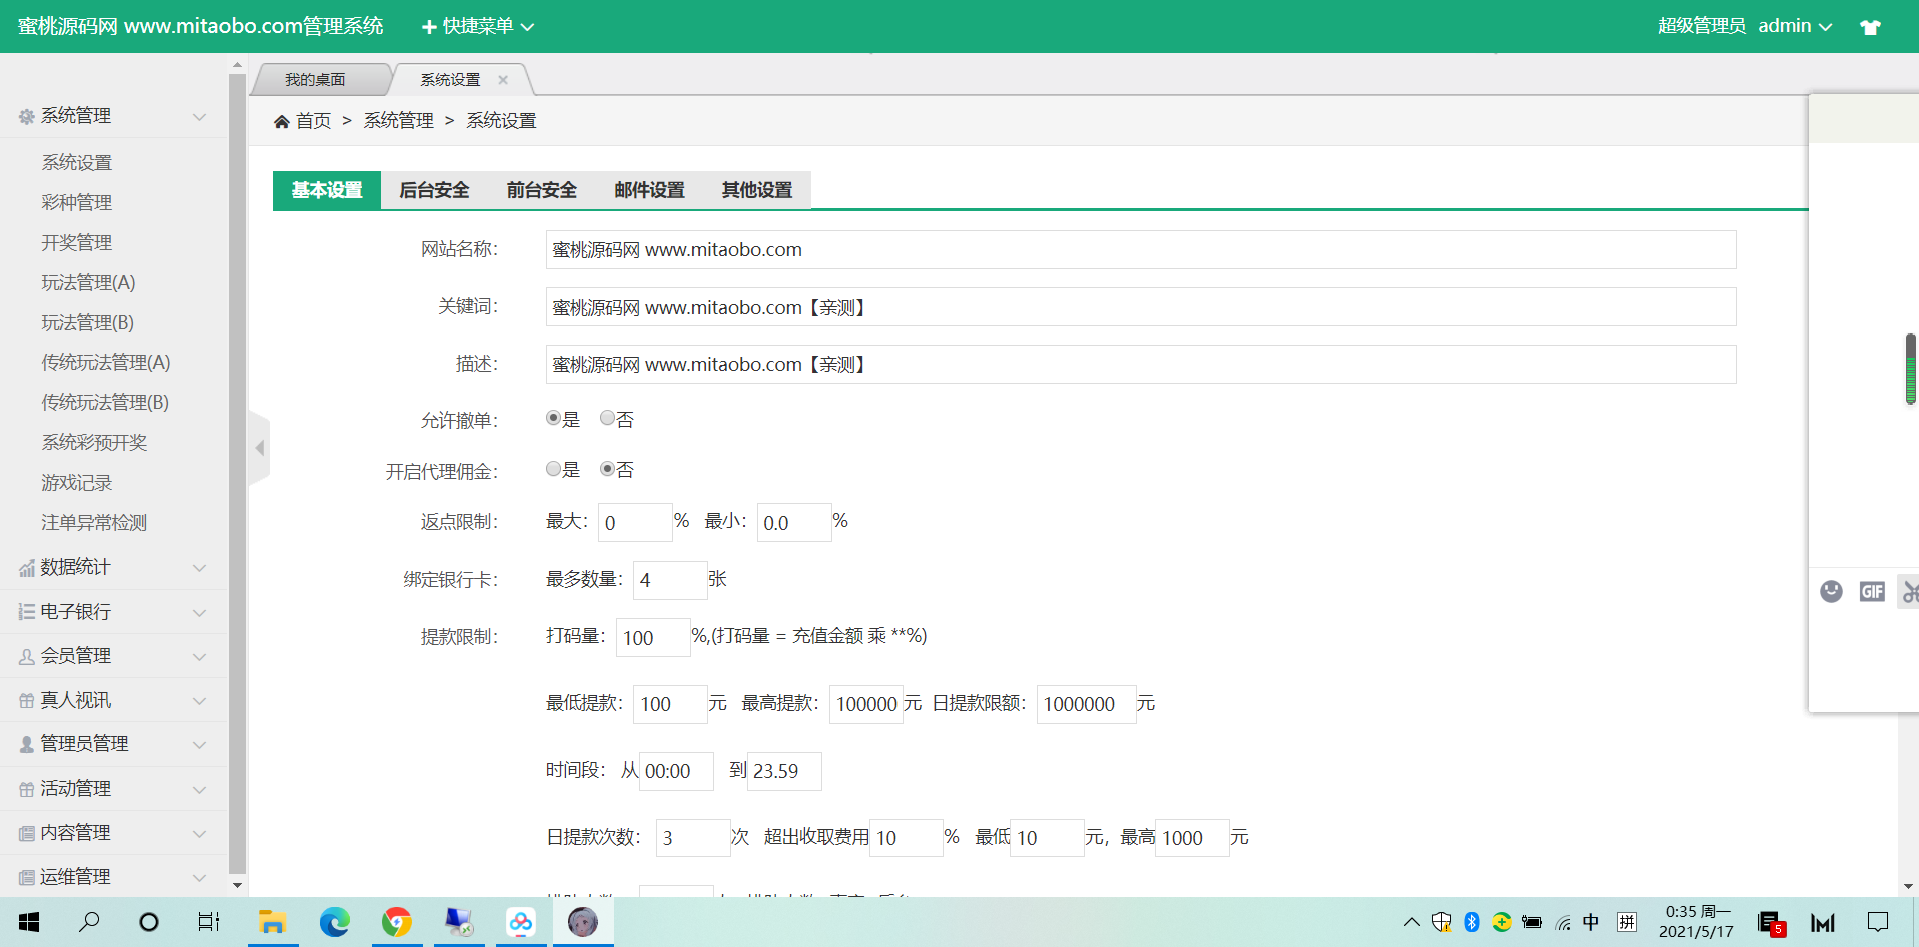Click the 网站名称 input field
Screen dimensions: 1919x947
pos(1140,250)
